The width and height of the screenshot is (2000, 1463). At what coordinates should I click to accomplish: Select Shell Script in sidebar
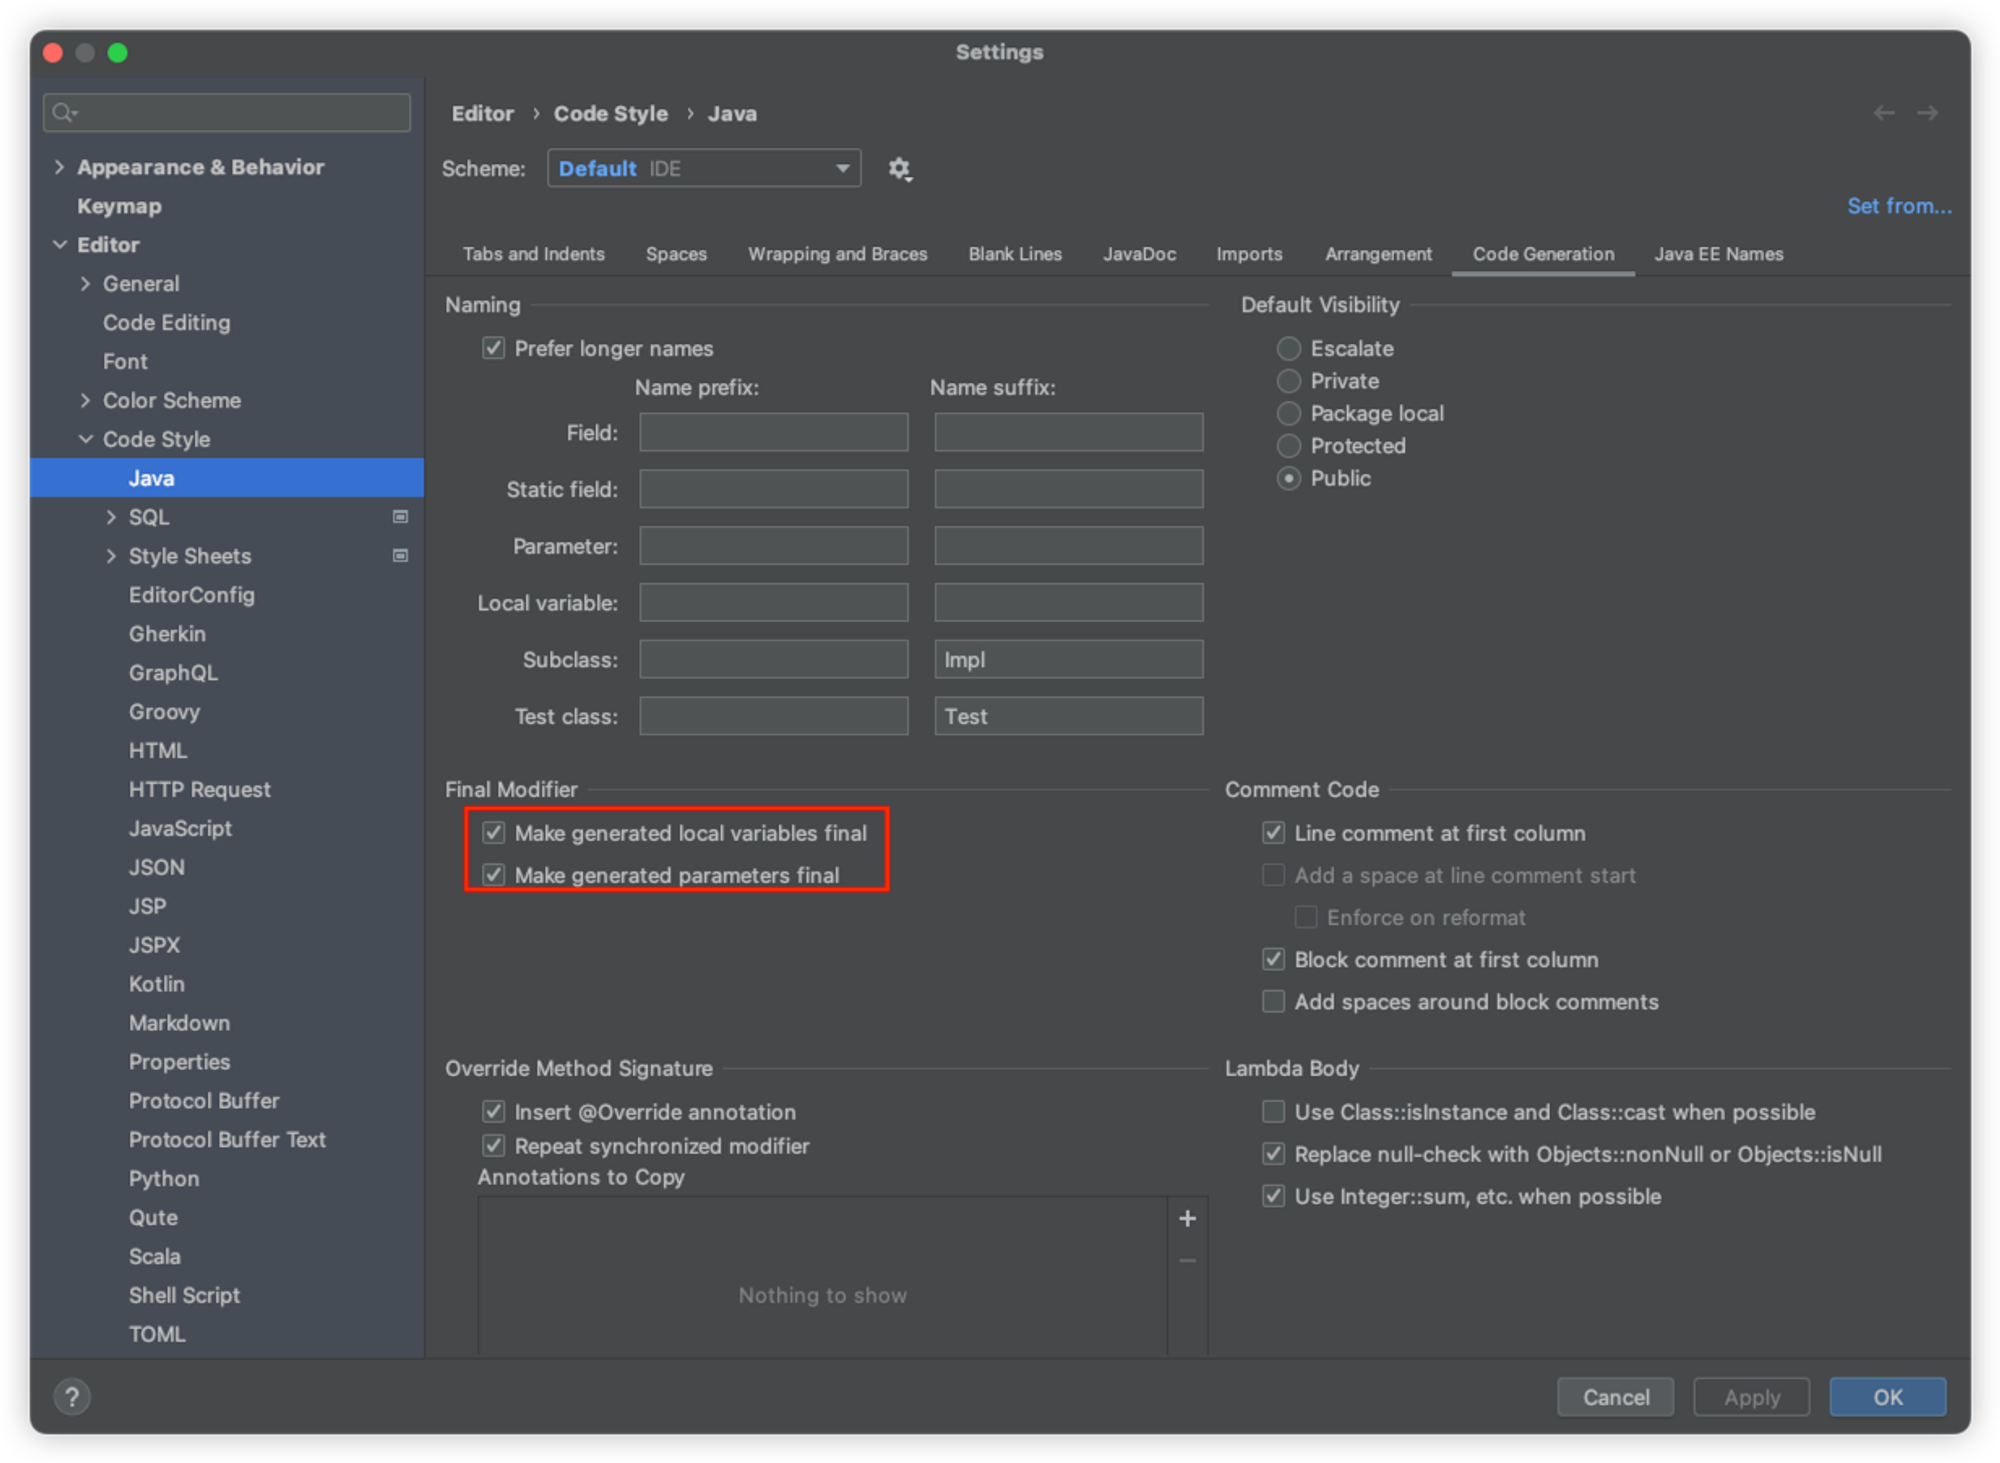[x=184, y=1295]
